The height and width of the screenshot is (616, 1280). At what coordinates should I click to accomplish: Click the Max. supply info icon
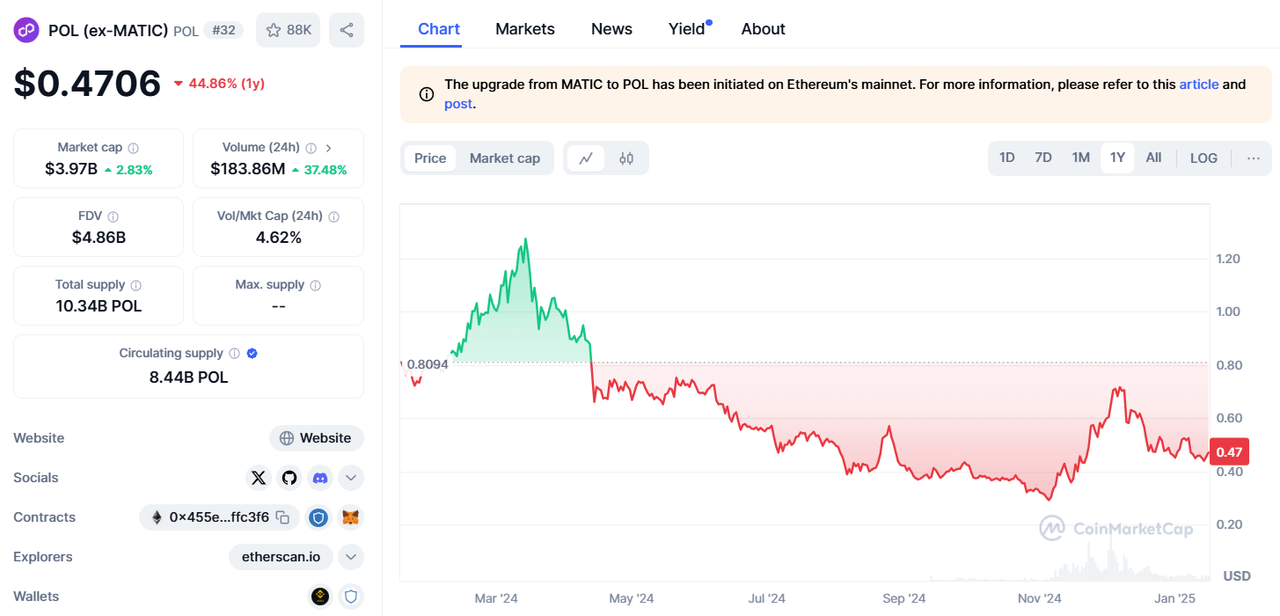[315, 285]
